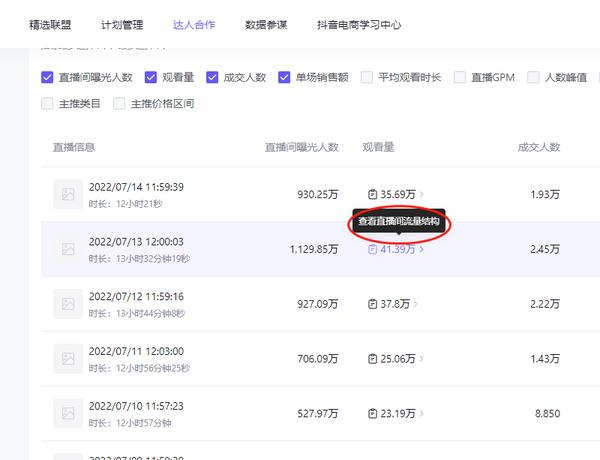Click transaction count 8,850

pos(548,413)
